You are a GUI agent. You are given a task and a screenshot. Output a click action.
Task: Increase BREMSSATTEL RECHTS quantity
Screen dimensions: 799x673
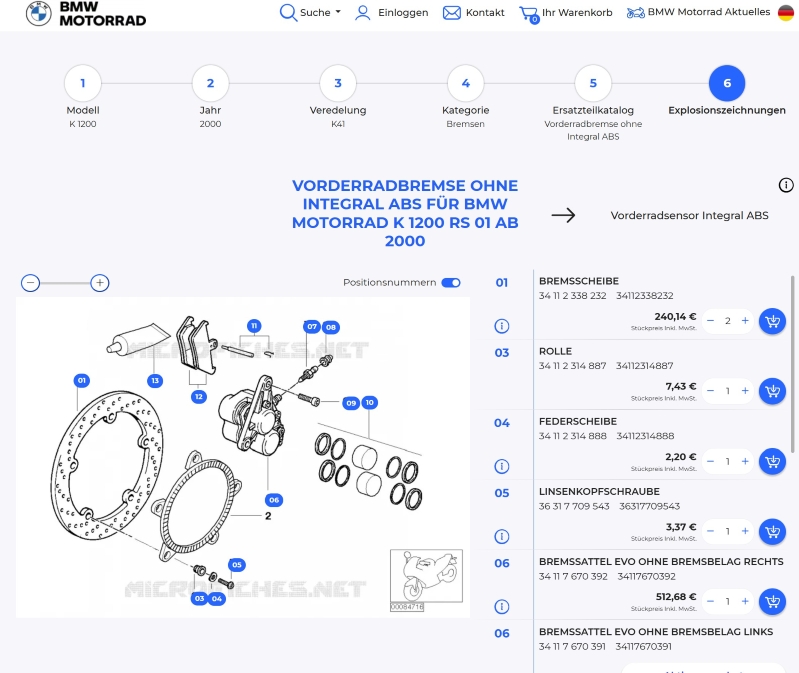(745, 601)
